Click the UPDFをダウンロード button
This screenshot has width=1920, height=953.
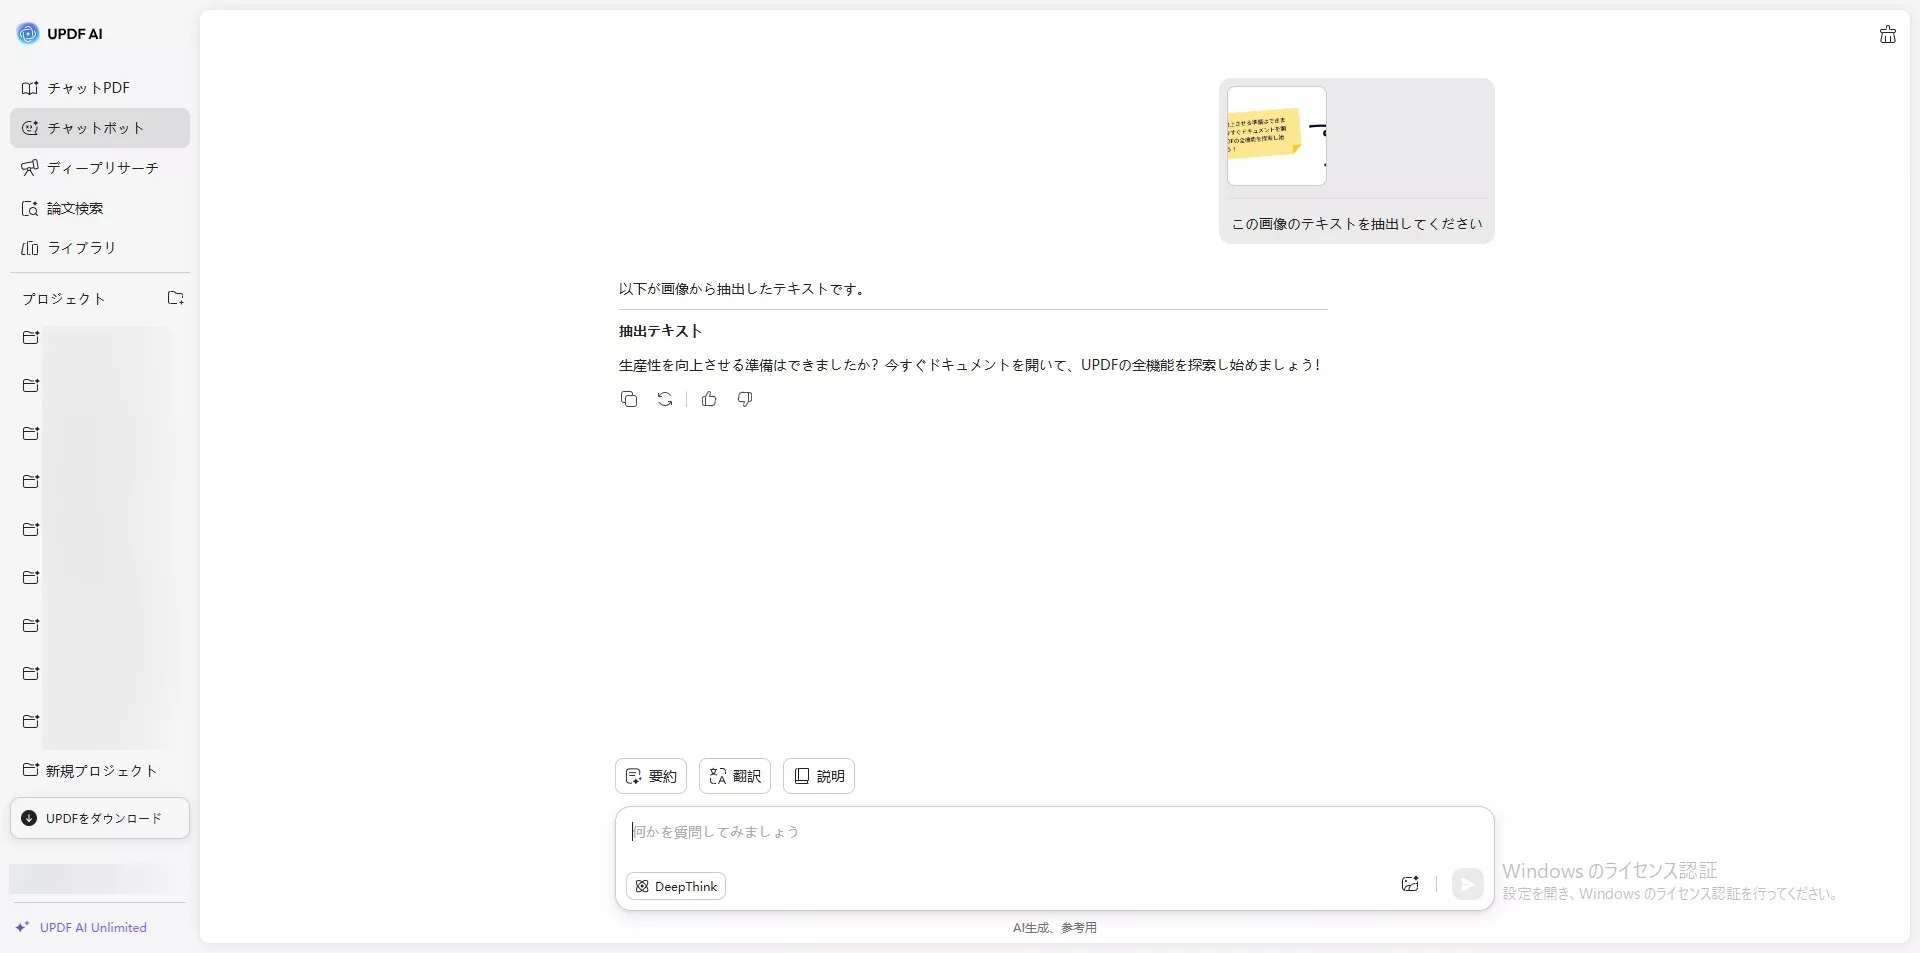100,818
